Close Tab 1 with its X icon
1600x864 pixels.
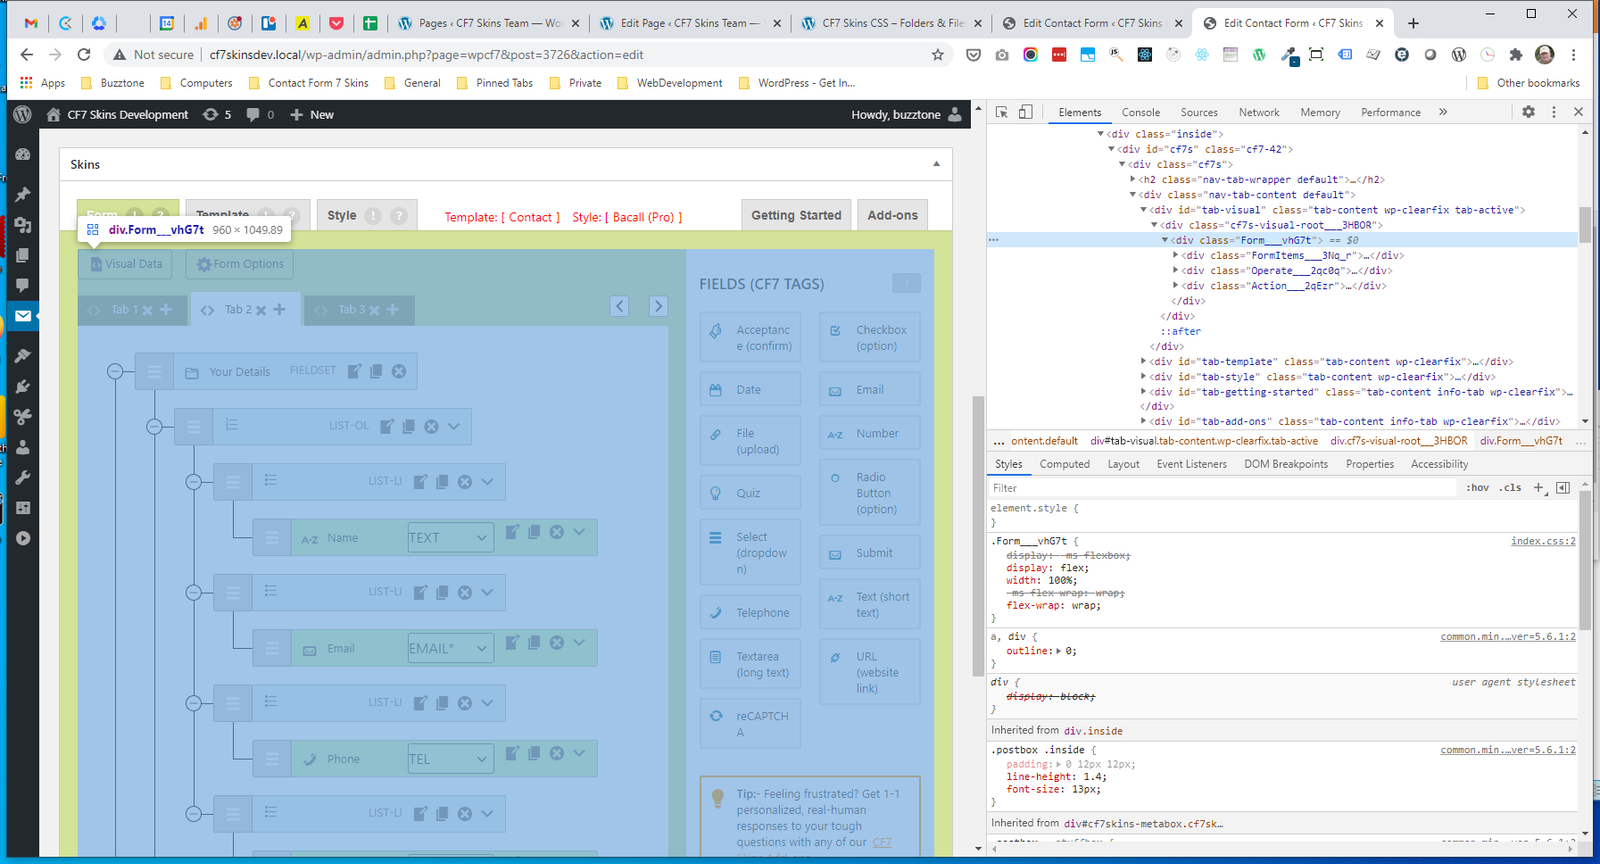[147, 310]
